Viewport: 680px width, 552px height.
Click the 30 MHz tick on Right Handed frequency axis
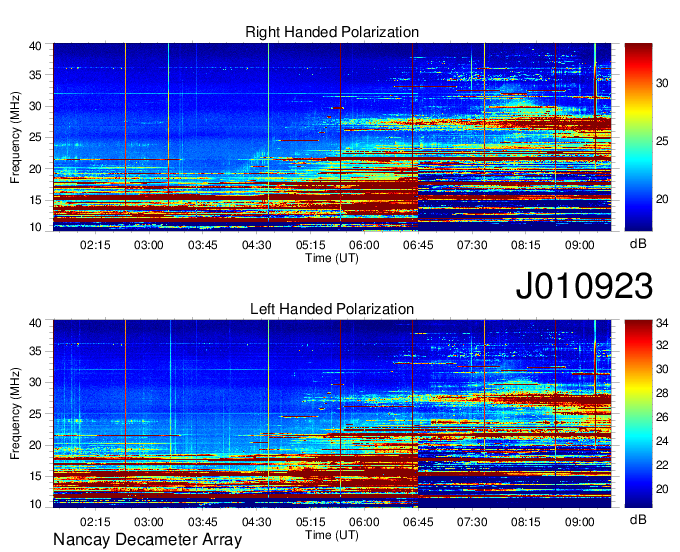coord(35,106)
